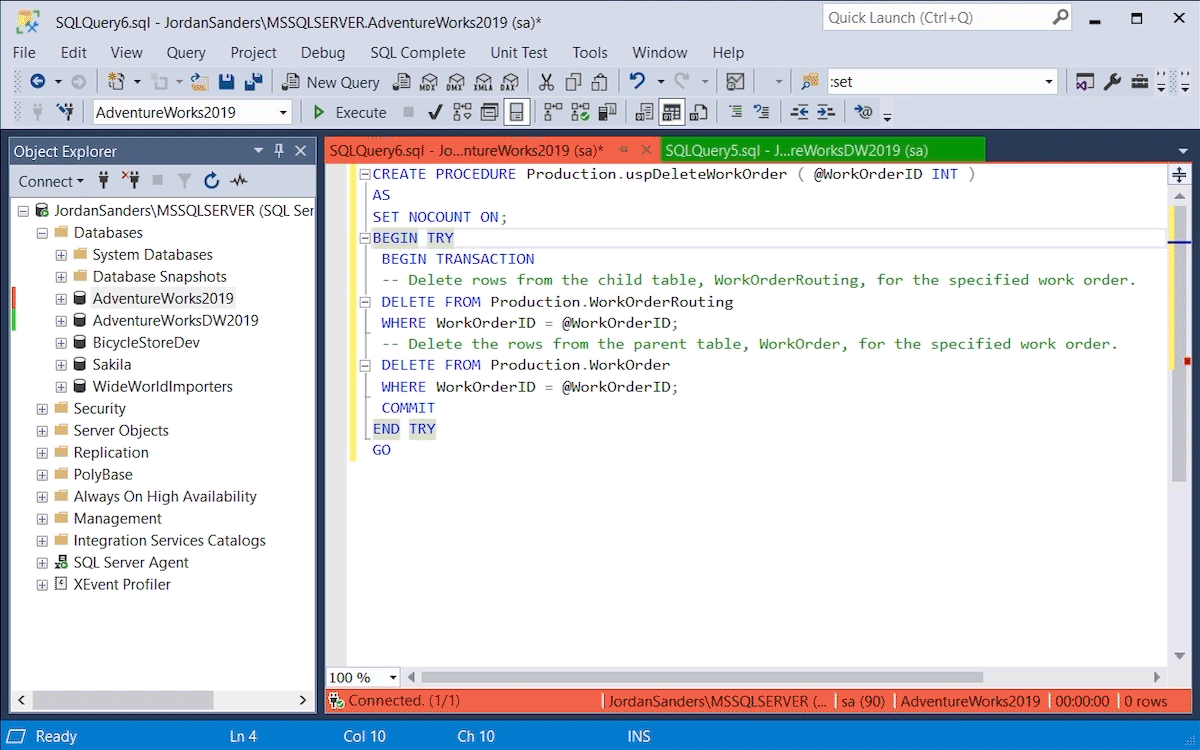Expand the Security folder node
1200x750 pixels.
coord(42,409)
